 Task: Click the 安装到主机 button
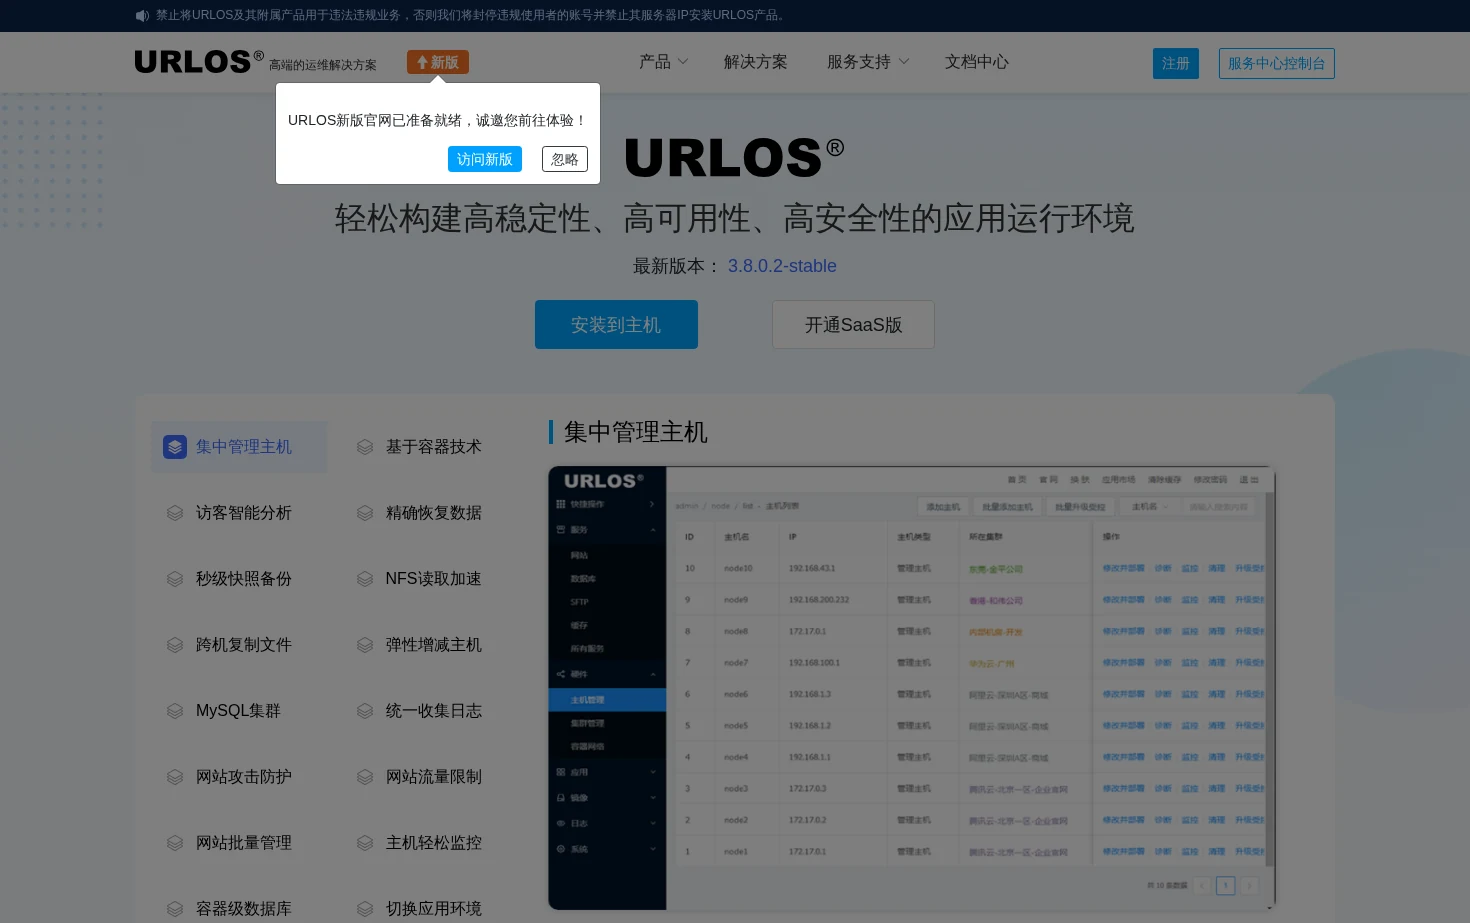coord(616,325)
